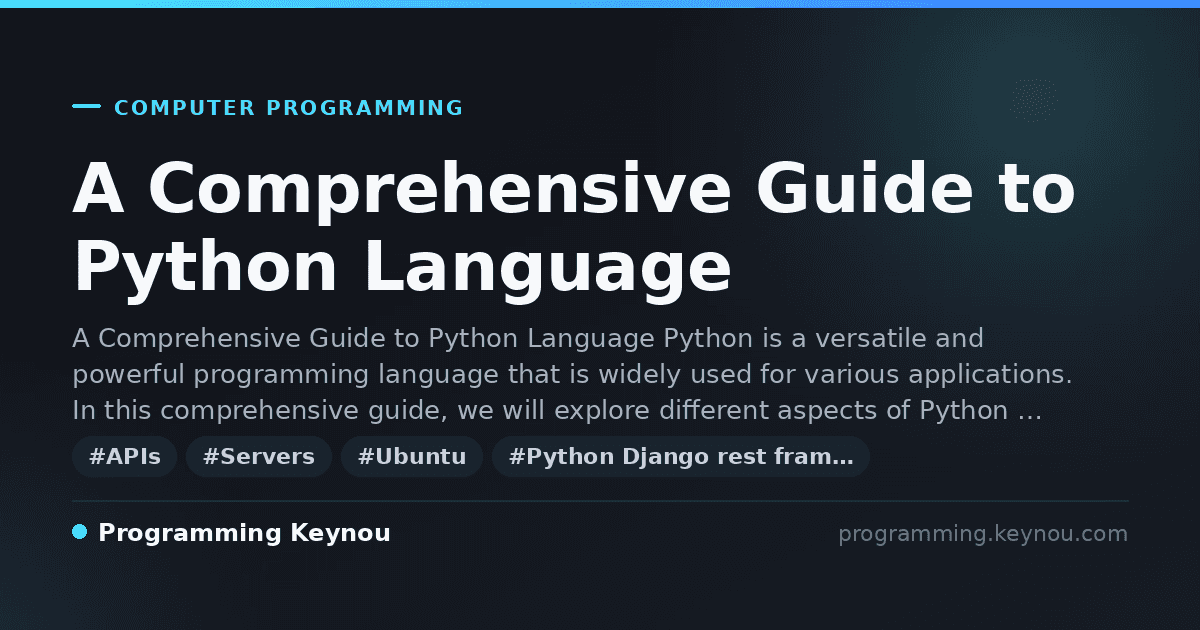
Task: Select the #Python Django rest fram… tag
Action: [681, 457]
